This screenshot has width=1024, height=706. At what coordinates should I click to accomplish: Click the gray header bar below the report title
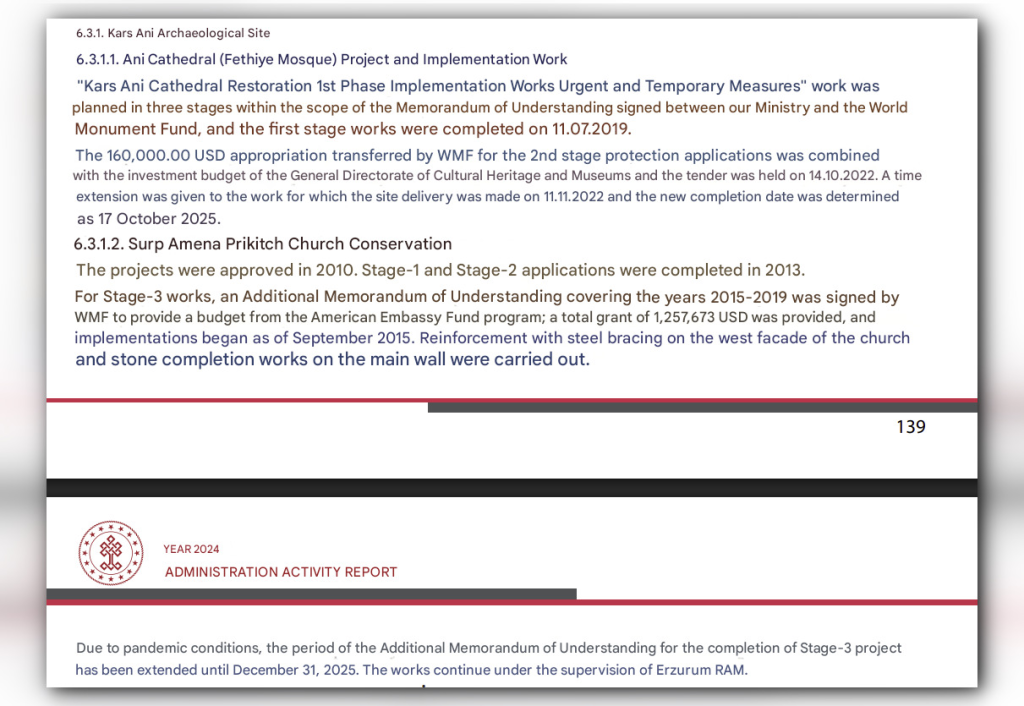312,594
